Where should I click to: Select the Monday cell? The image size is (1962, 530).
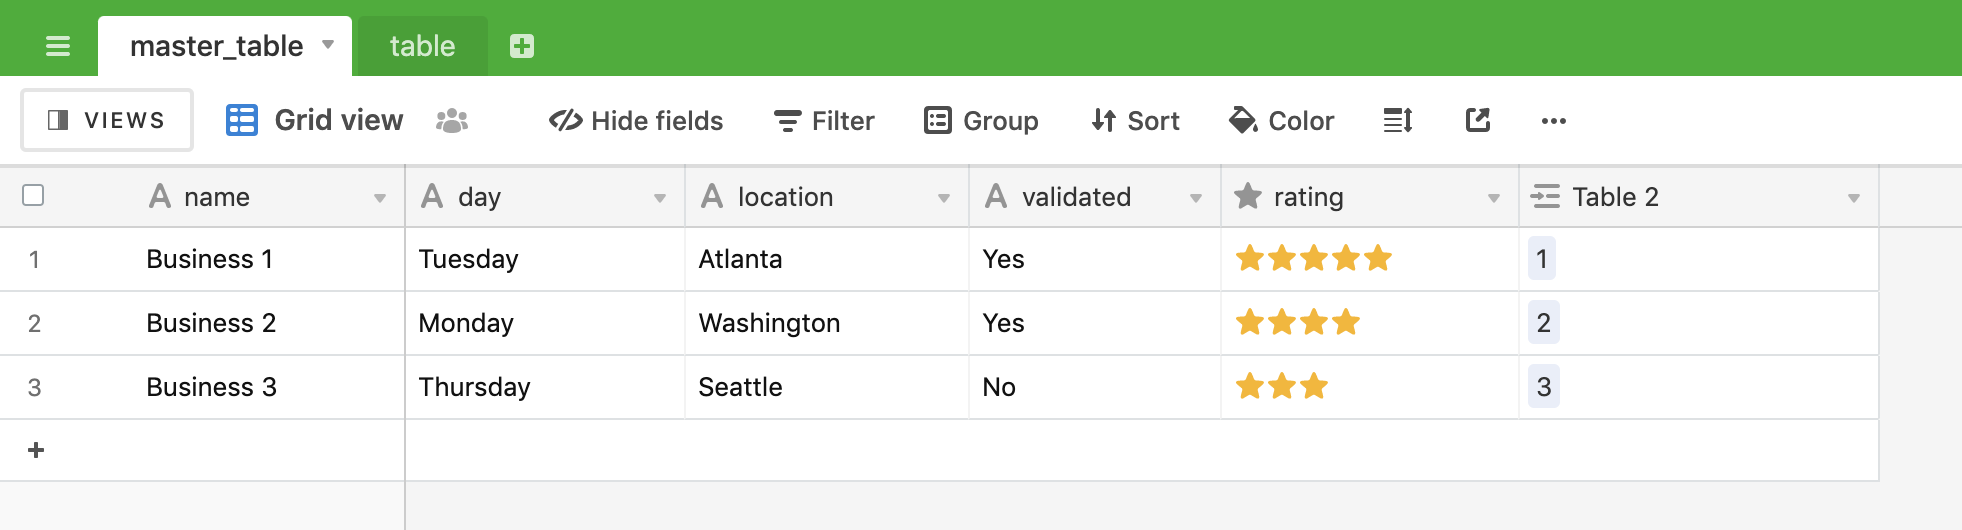545,323
